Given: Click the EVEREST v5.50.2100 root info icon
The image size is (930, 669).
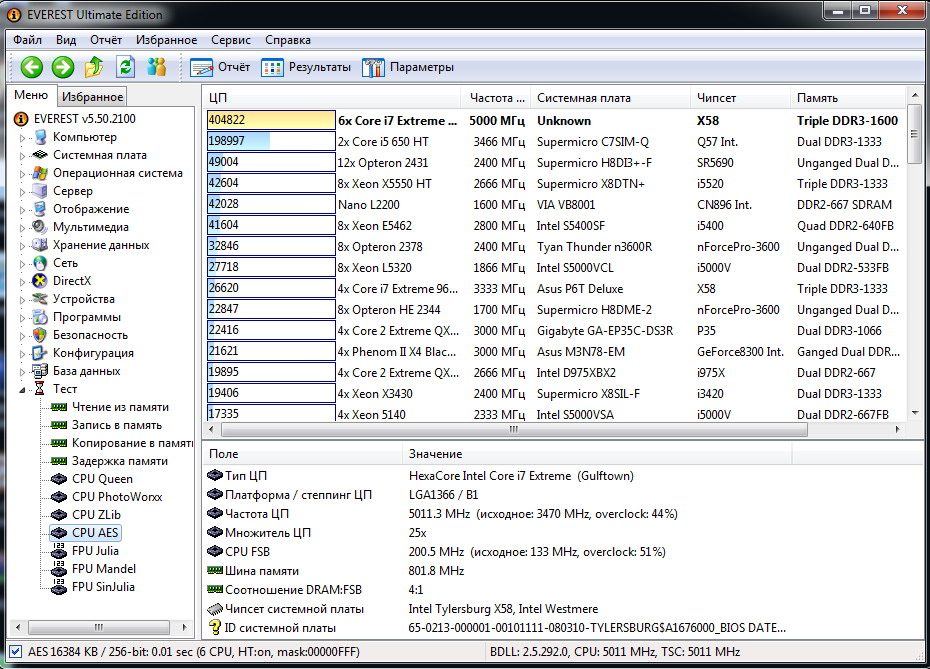Looking at the screenshot, I should 21,119.
